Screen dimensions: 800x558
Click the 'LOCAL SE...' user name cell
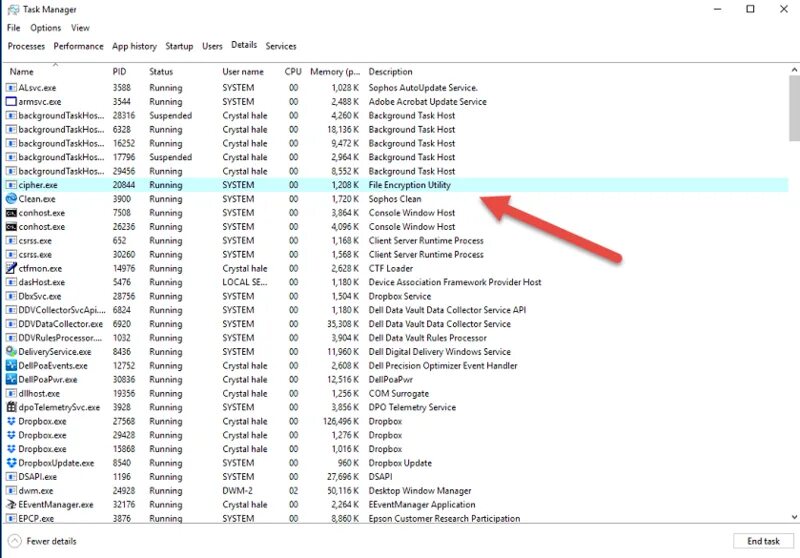[244, 282]
